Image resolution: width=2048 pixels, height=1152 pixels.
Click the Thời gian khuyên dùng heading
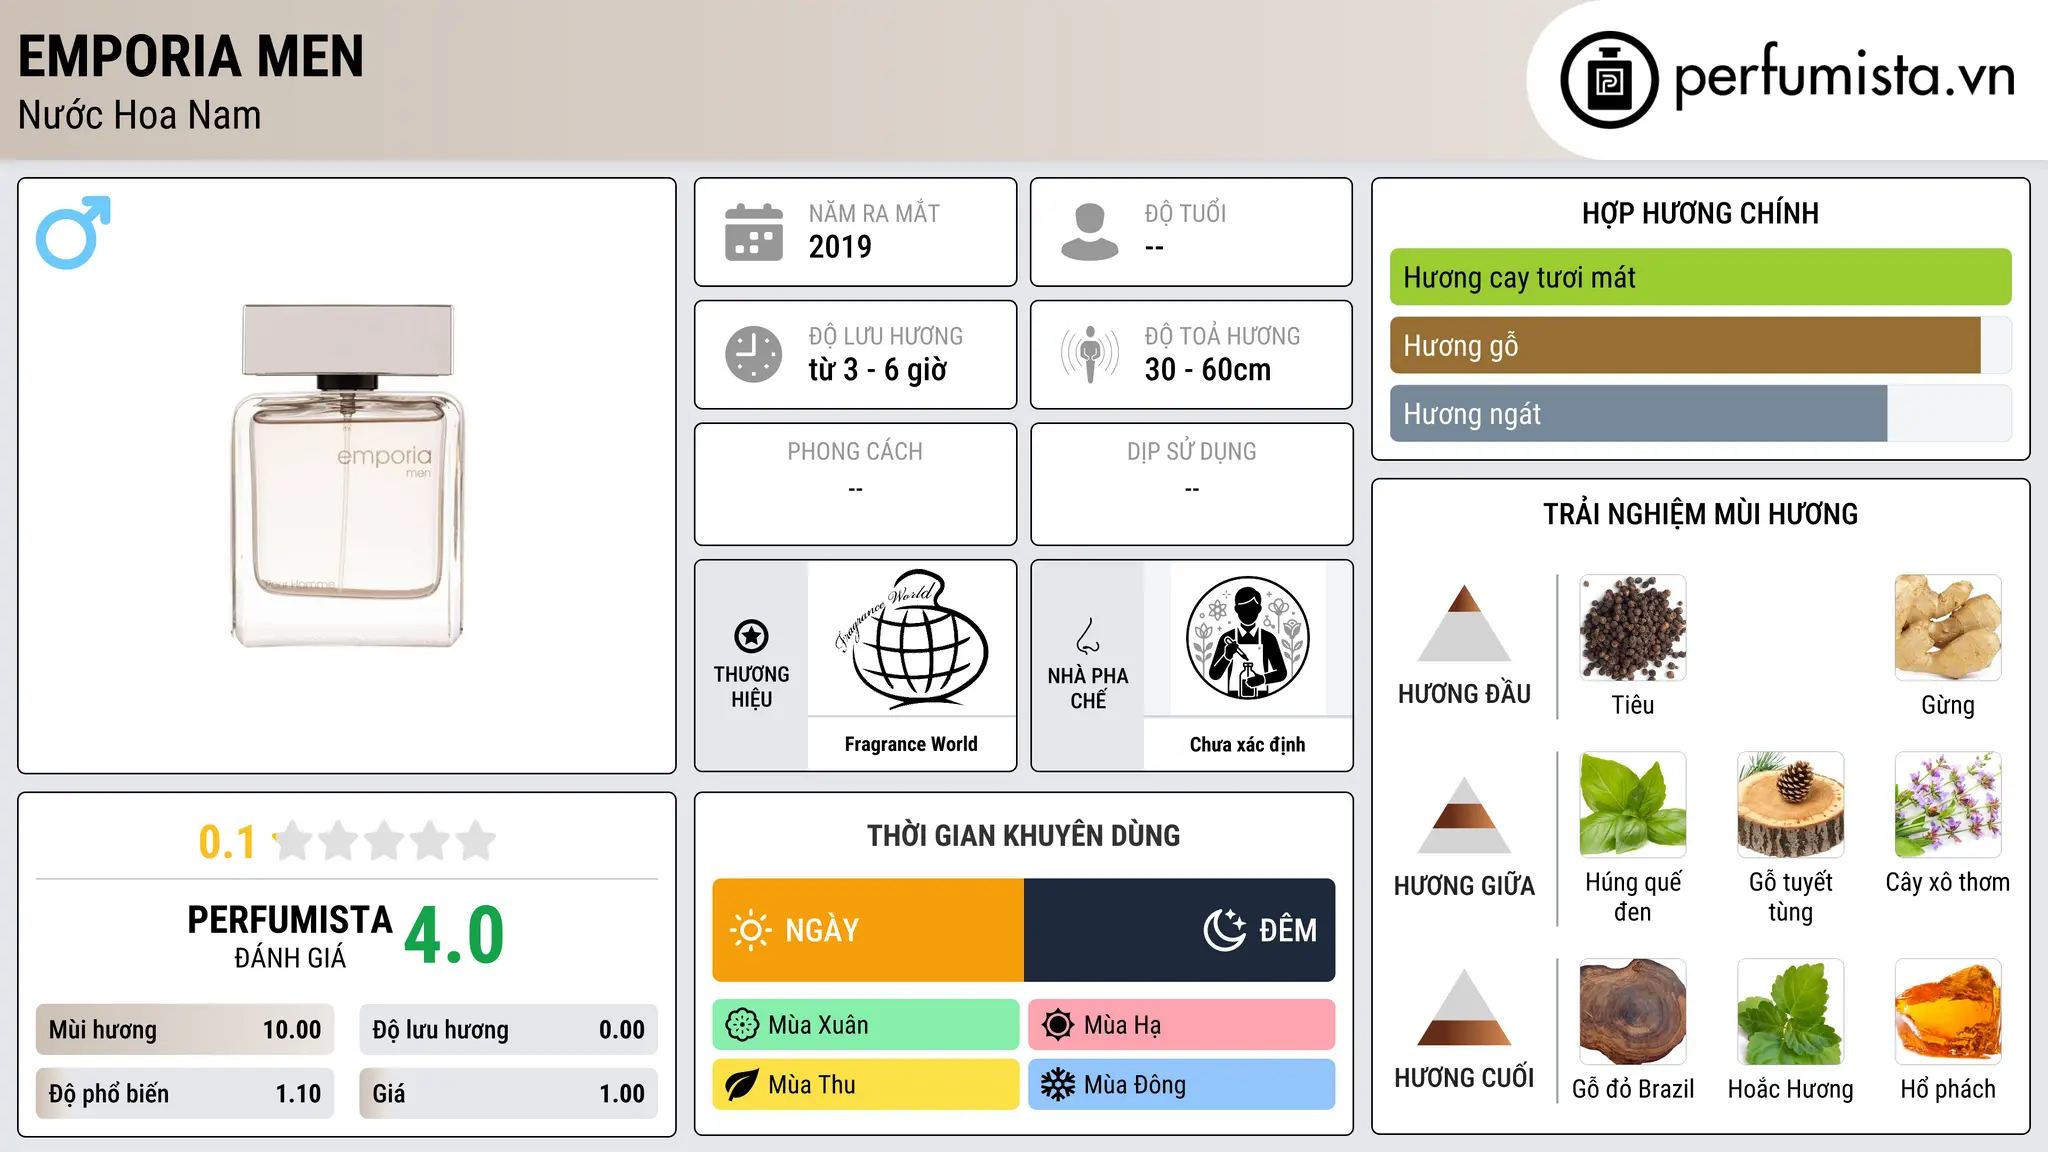click(1024, 835)
